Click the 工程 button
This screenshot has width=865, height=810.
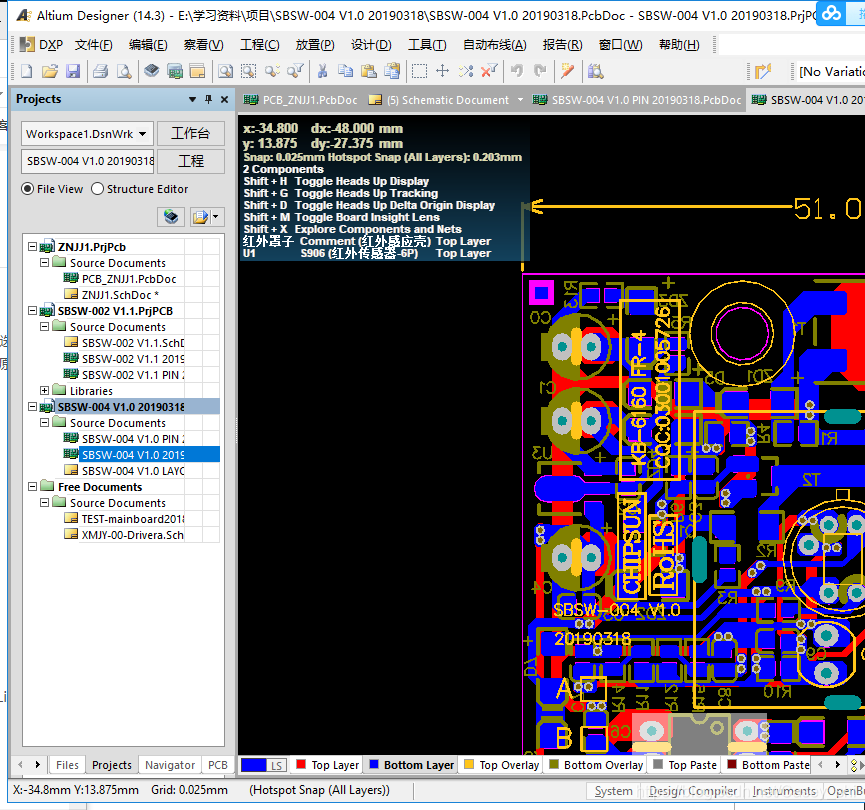(x=191, y=161)
